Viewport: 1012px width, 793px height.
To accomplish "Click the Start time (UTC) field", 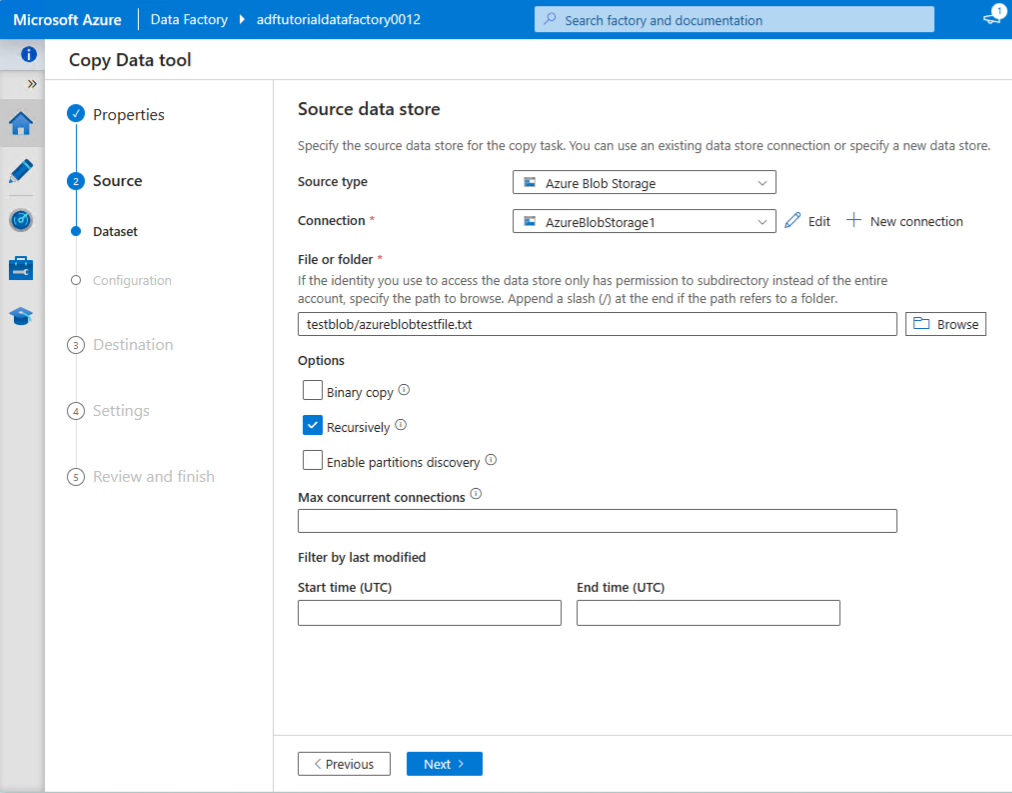I will click(429, 613).
